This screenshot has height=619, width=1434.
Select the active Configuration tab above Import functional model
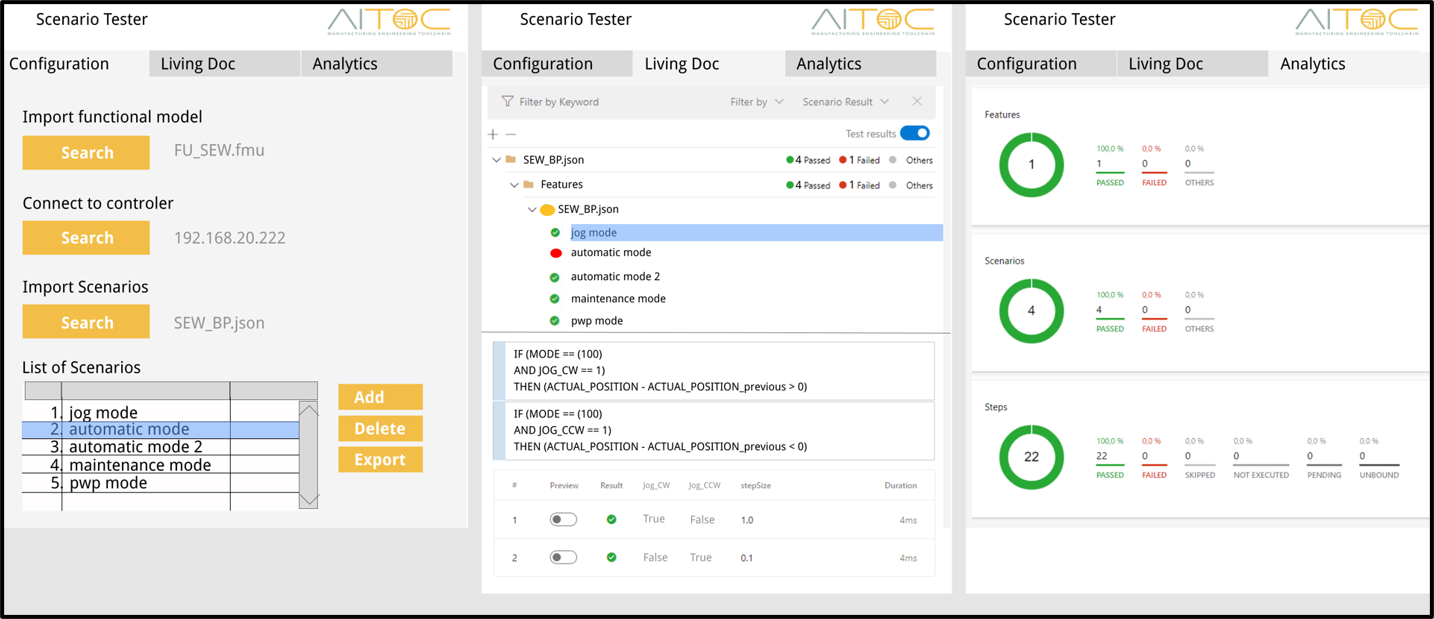coord(75,64)
